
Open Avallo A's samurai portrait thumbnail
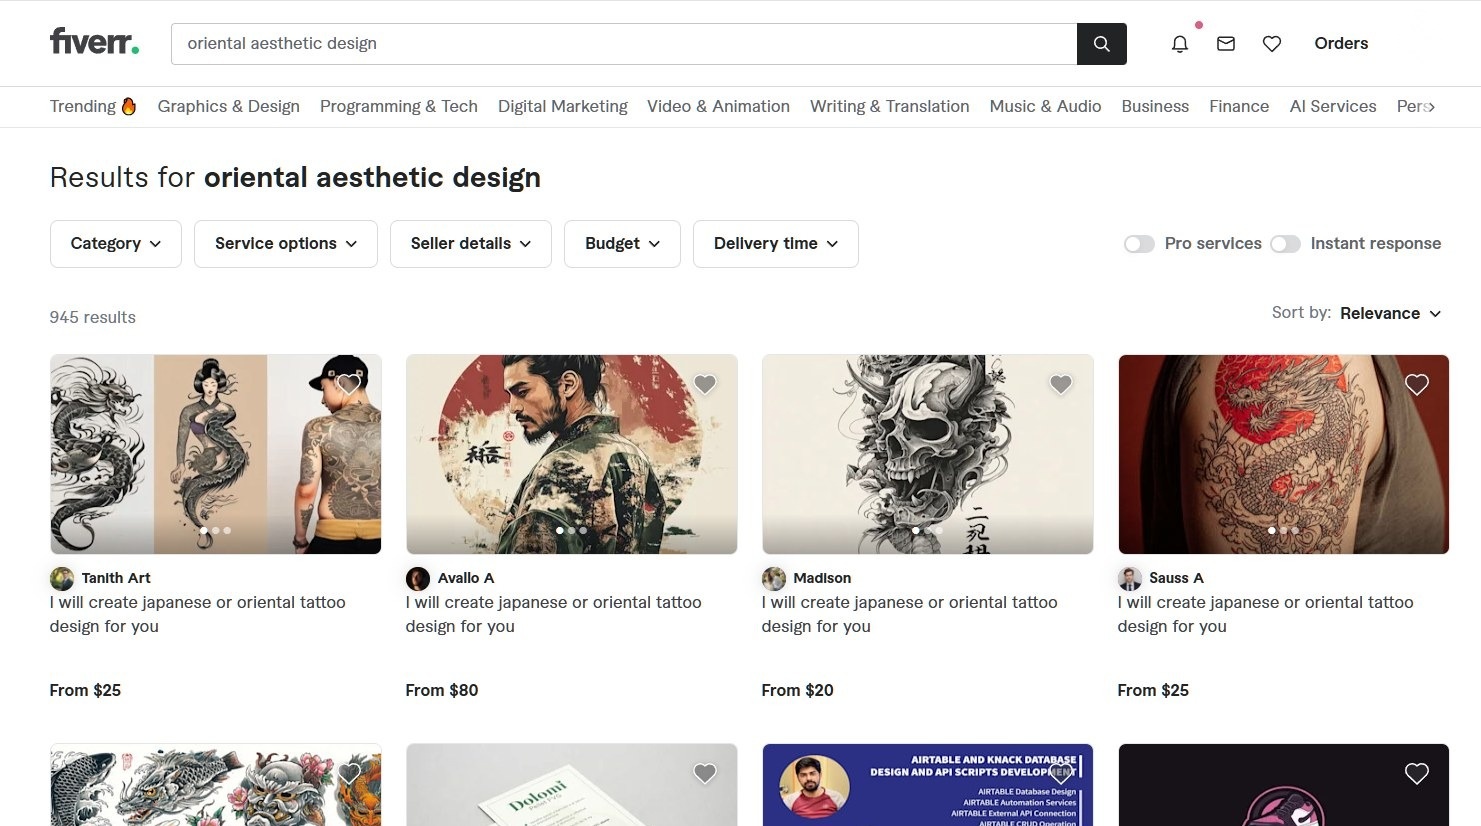(x=572, y=454)
